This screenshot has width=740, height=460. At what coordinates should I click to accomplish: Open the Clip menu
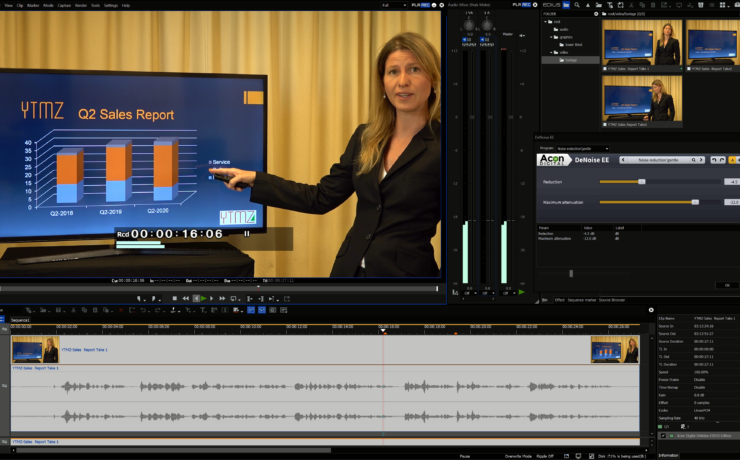click(x=20, y=5)
